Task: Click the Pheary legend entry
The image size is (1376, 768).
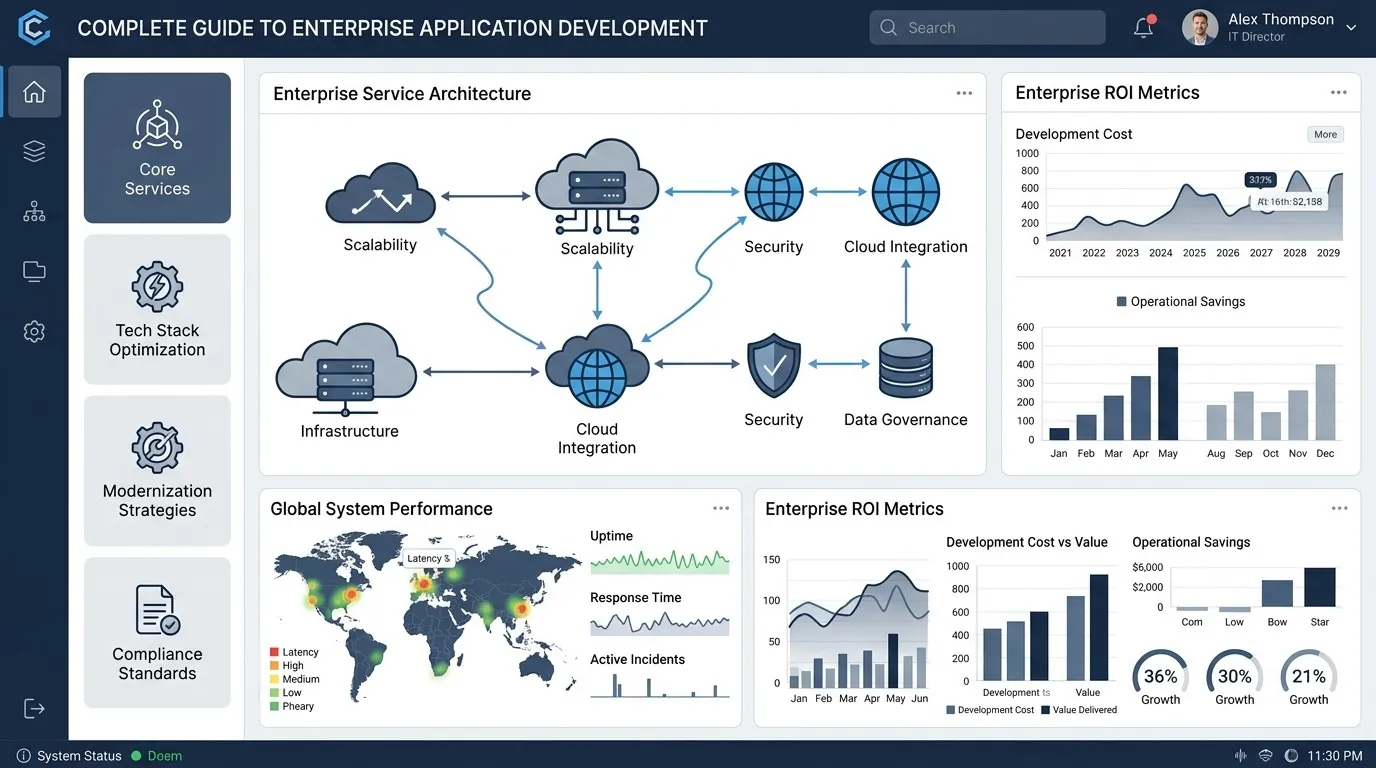Action: tap(292, 706)
